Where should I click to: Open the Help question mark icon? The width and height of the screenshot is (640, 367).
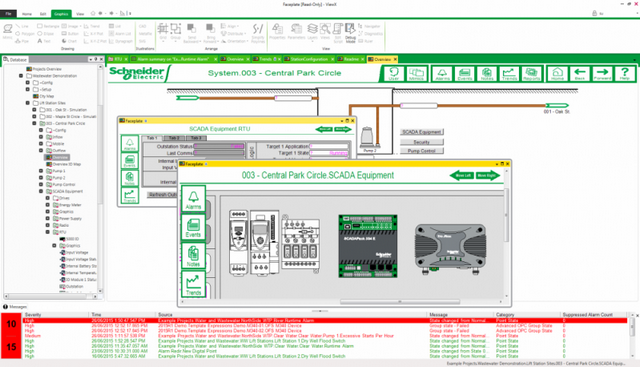click(x=624, y=74)
